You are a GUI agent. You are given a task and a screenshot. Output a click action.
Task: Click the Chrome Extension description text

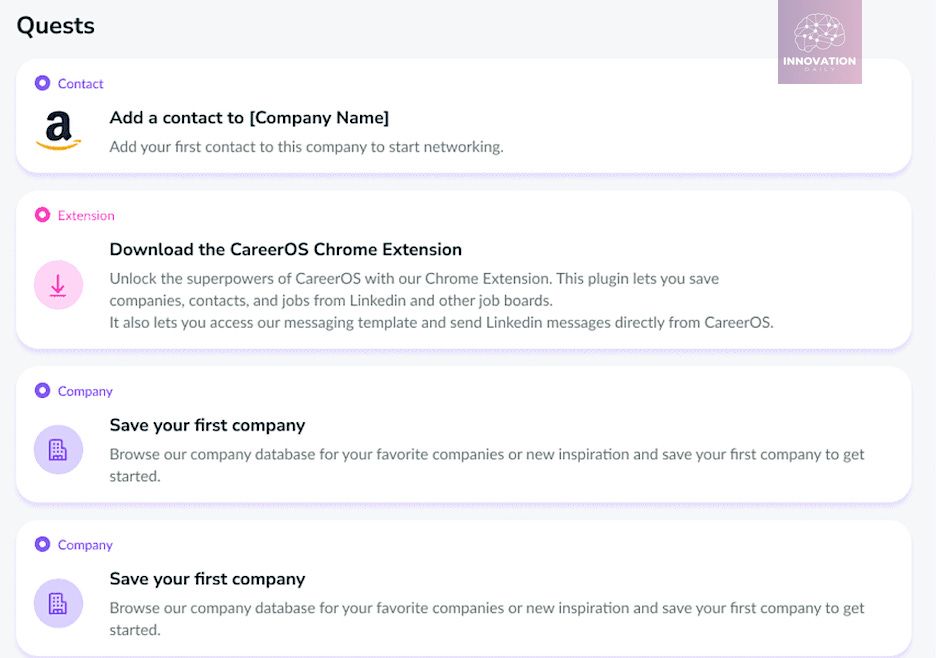440,300
